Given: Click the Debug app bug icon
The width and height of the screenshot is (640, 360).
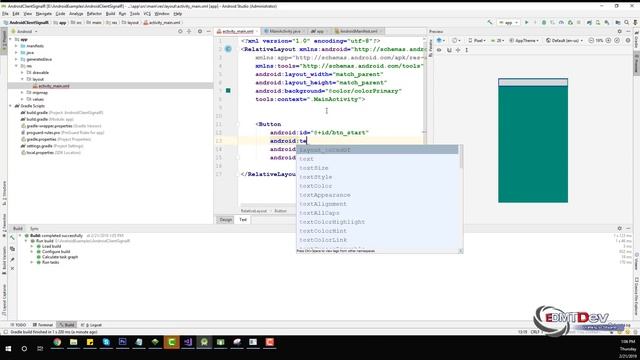Looking at the screenshot, I should (x=544, y=22).
